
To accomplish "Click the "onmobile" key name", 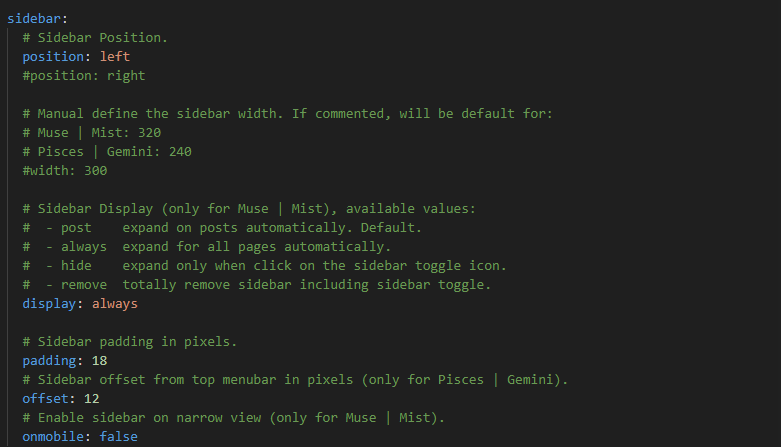I will (x=57, y=436).
